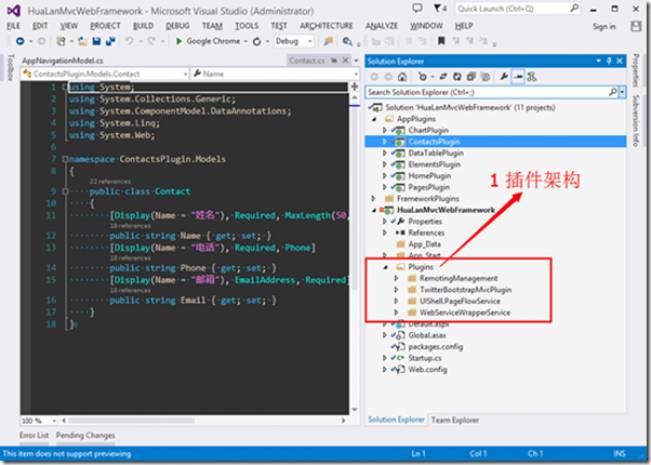The width and height of the screenshot is (651, 465).
Task: Close the Contact.cs tab
Action: click(x=345, y=61)
